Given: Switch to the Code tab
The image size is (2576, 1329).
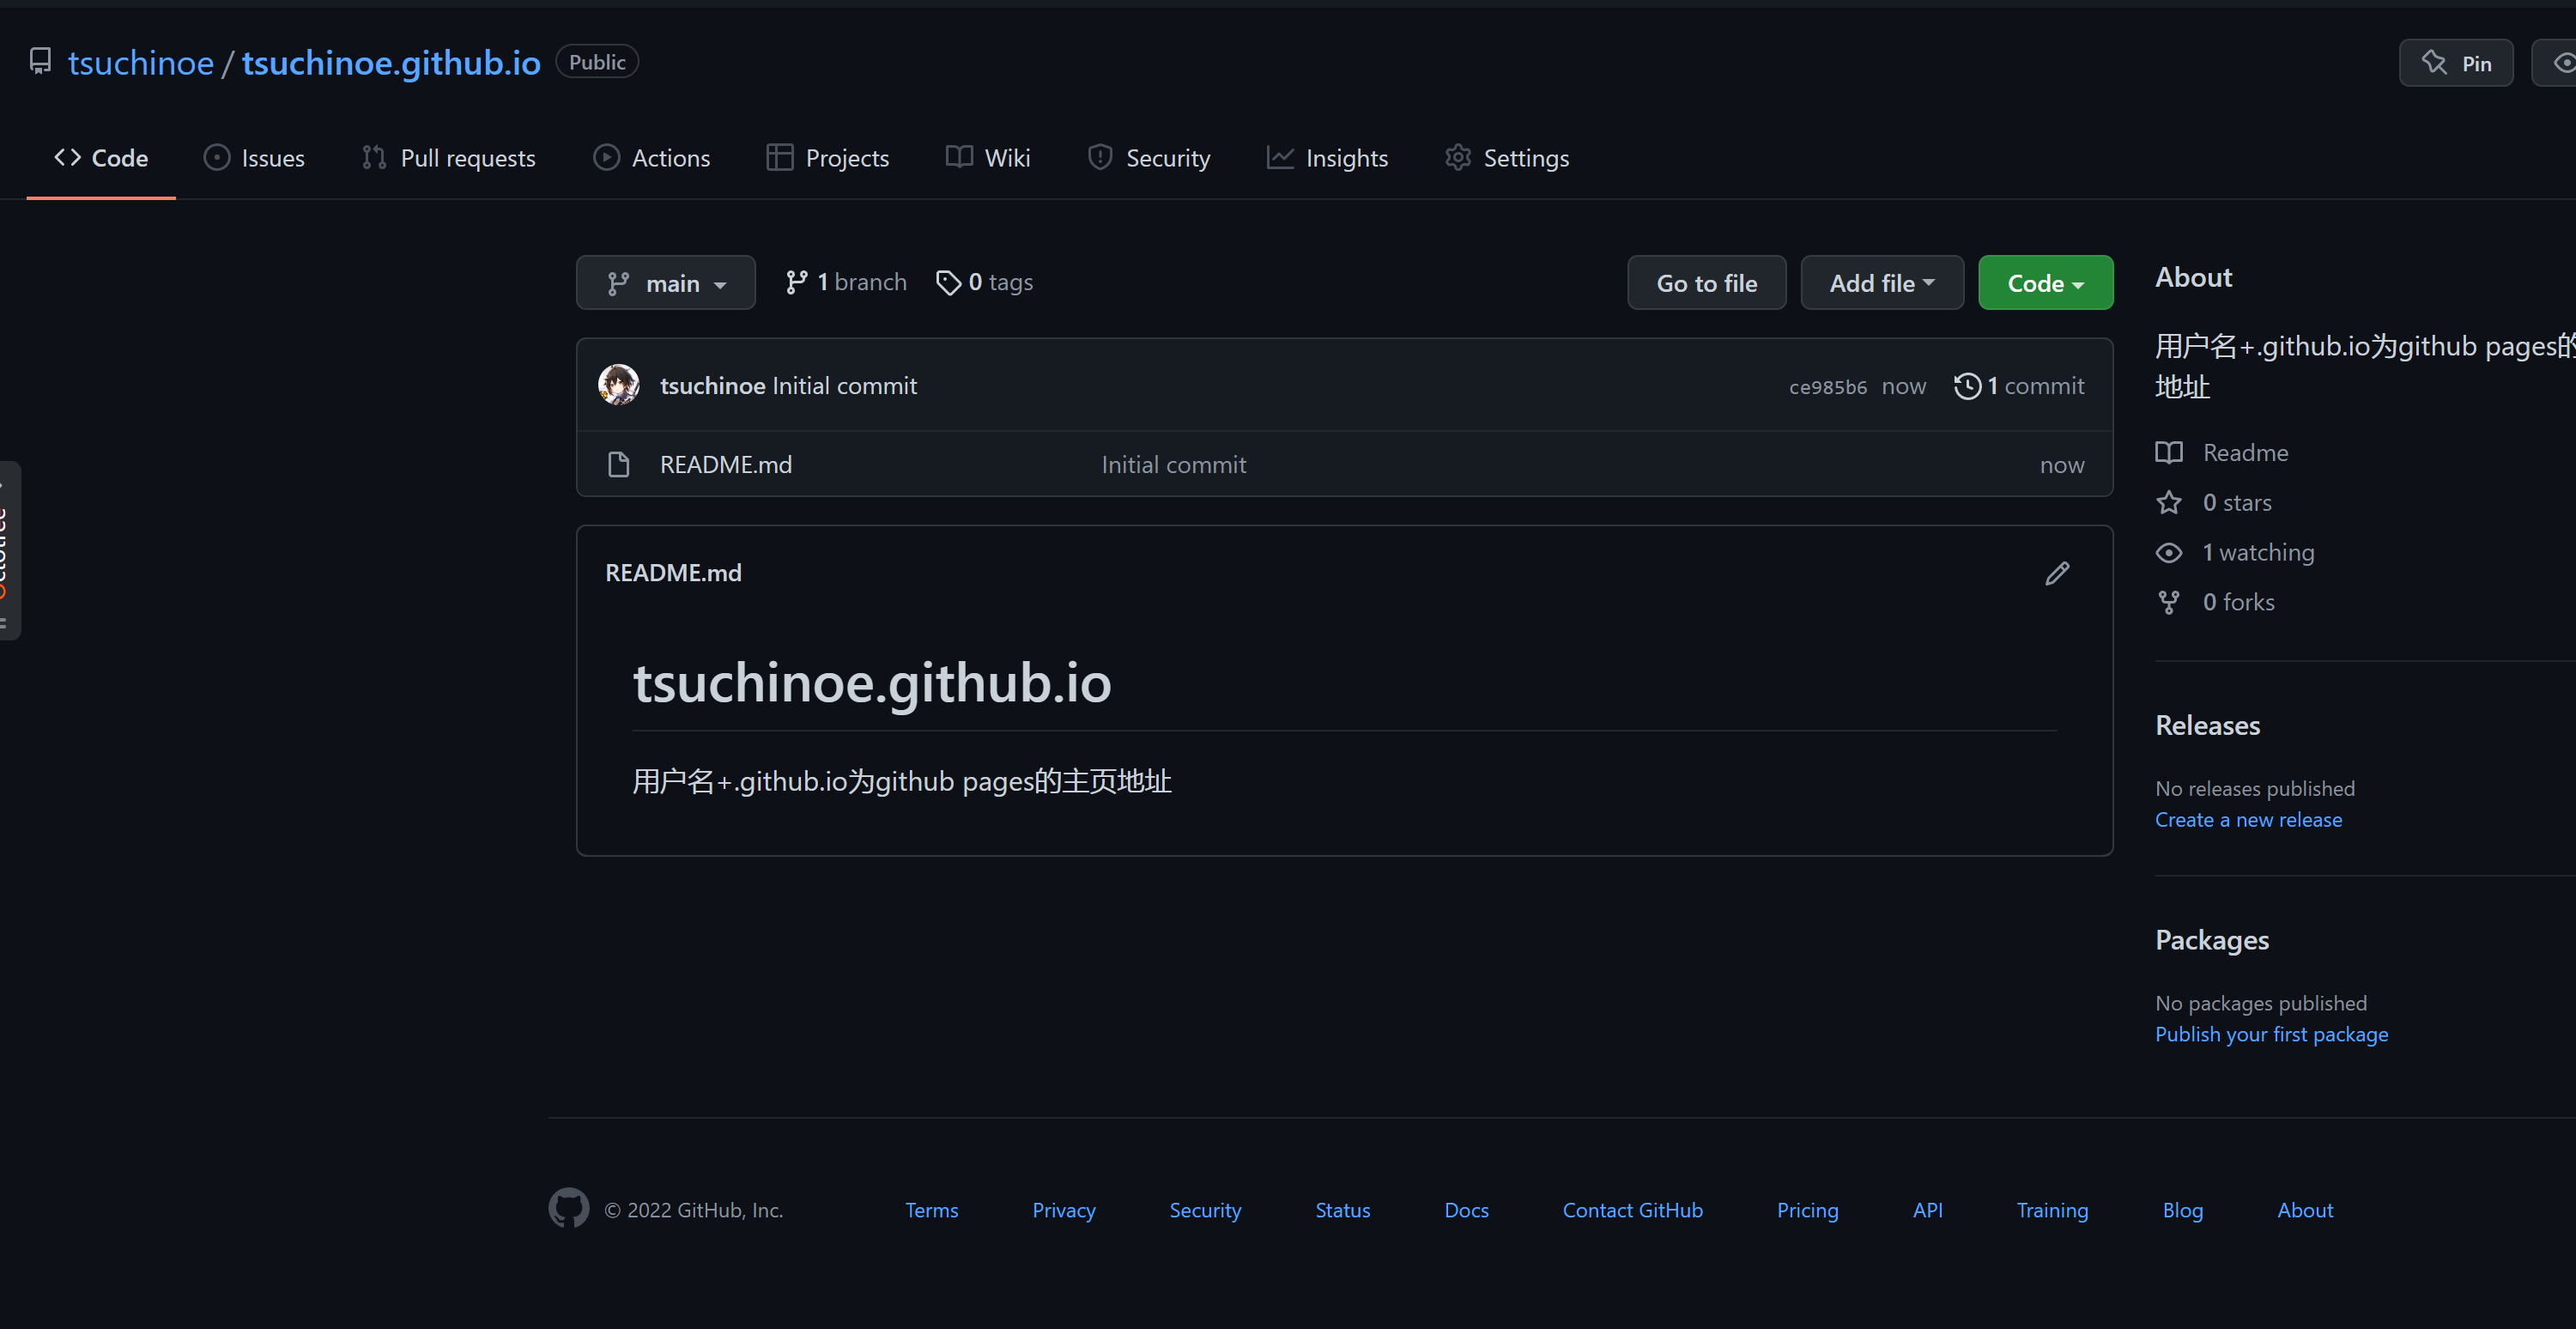Looking at the screenshot, I should 101,158.
